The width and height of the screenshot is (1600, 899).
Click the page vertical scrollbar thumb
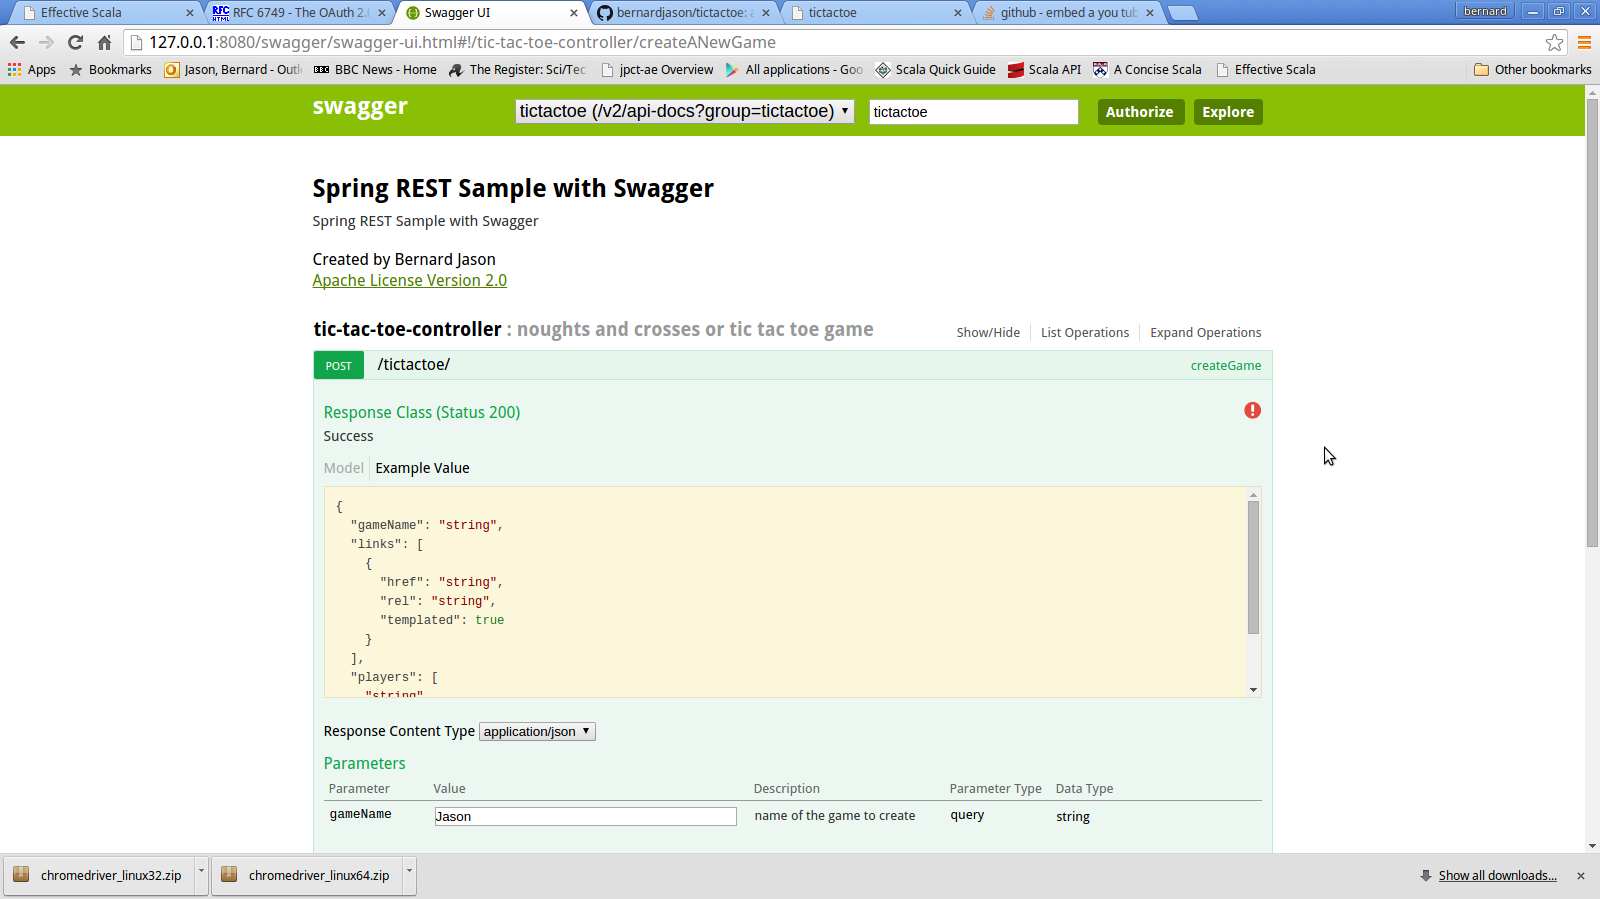coord(1592,322)
